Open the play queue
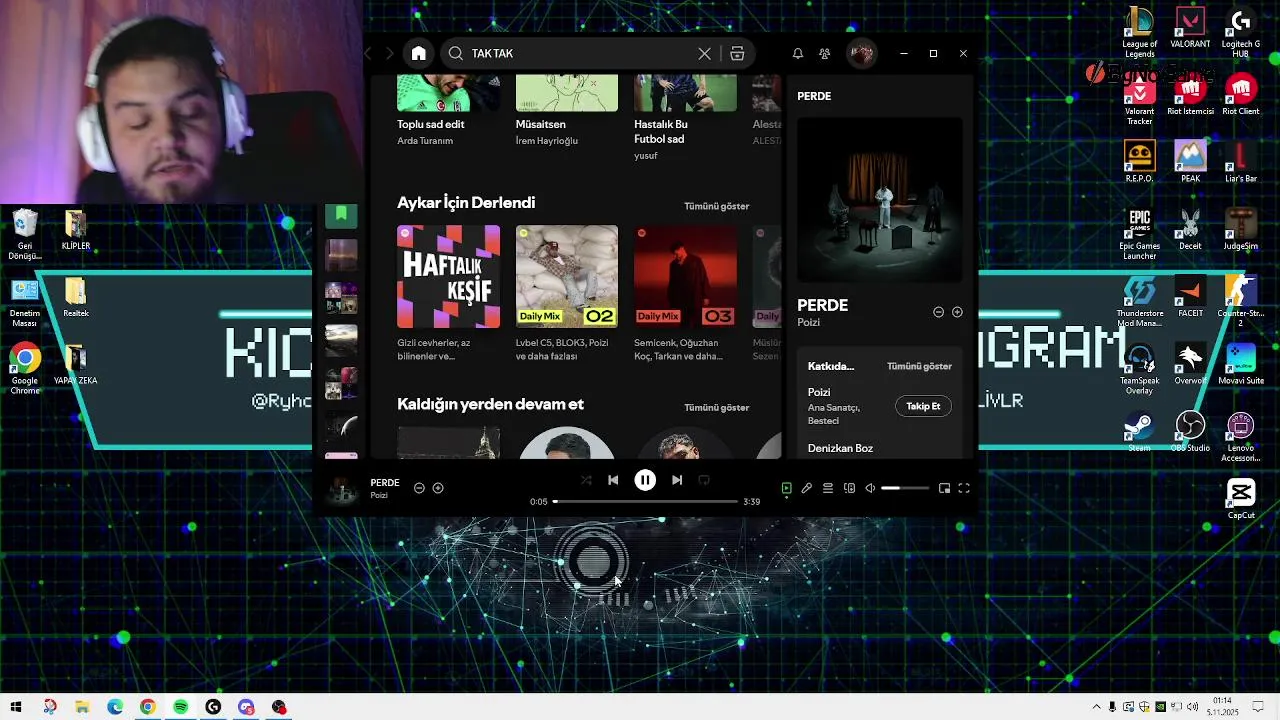This screenshot has height=720, width=1280. pyautogui.click(x=828, y=488)
